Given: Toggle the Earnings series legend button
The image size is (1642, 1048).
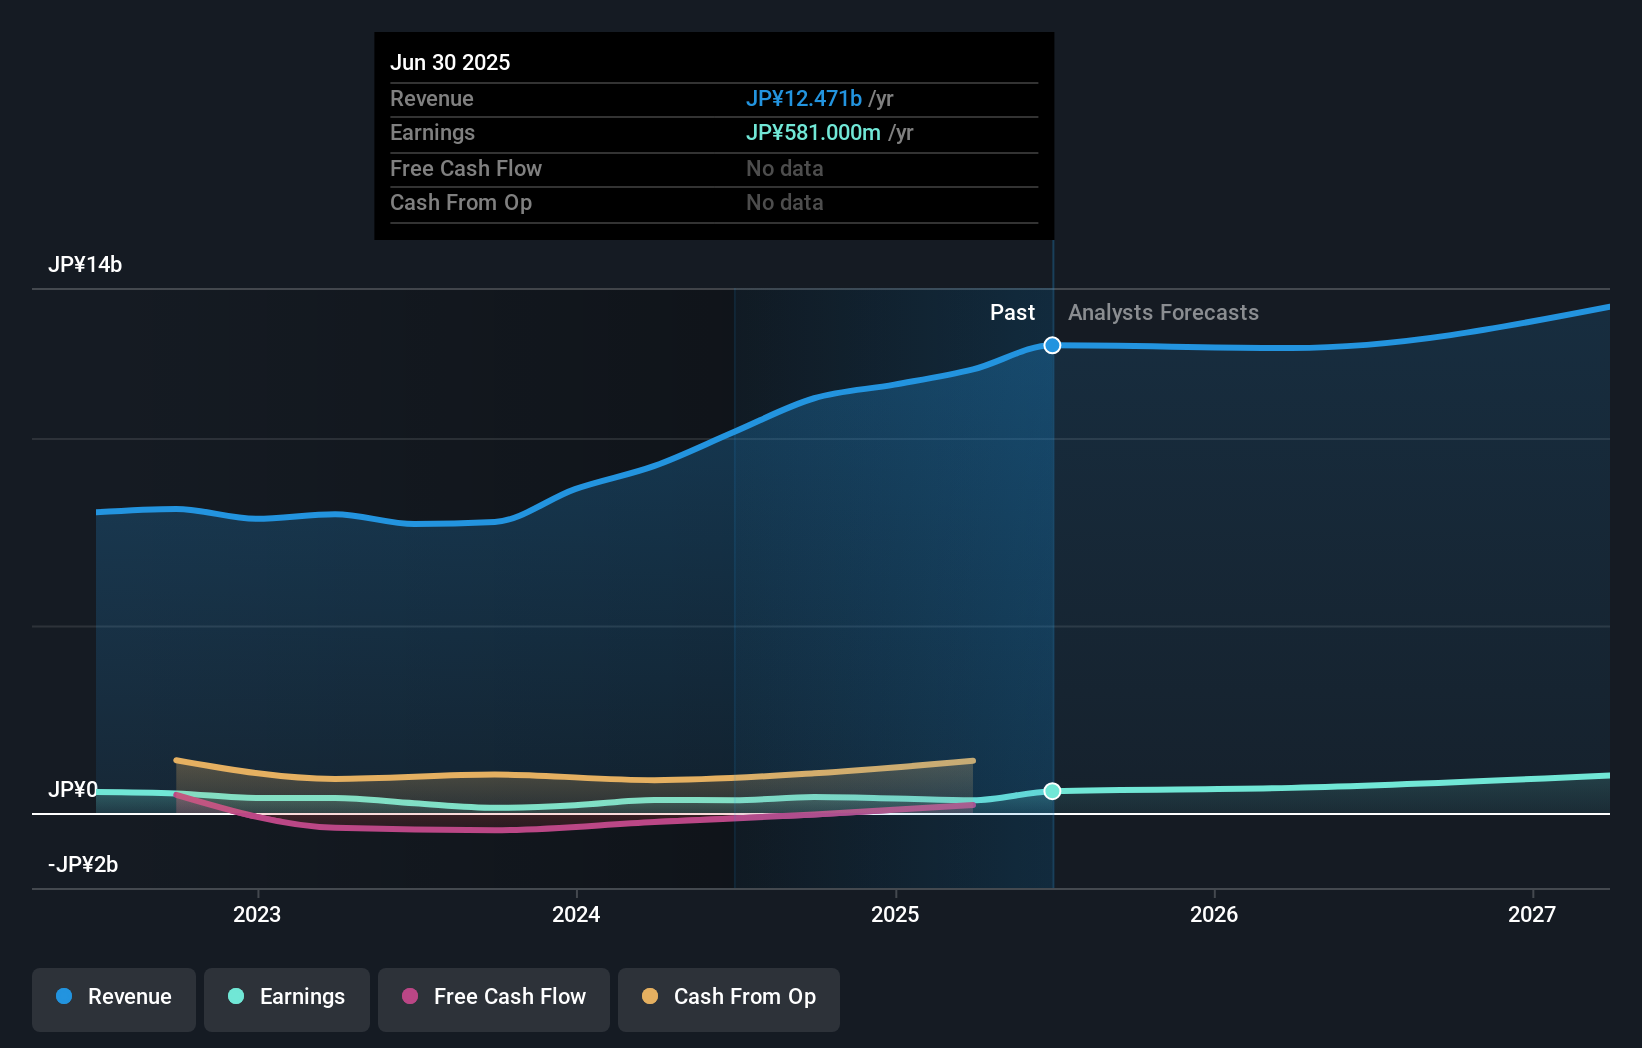Looking at the screenshot, I should tap(287, 999).
